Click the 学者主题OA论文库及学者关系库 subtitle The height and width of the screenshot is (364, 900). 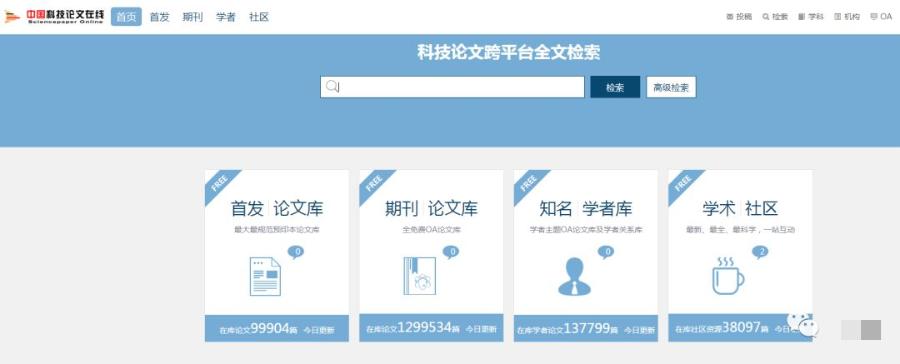(585, 230)
